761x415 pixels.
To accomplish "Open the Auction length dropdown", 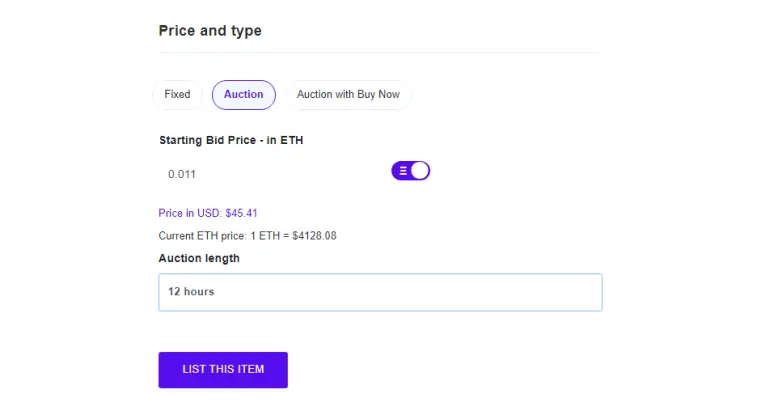I will point(380,292).
